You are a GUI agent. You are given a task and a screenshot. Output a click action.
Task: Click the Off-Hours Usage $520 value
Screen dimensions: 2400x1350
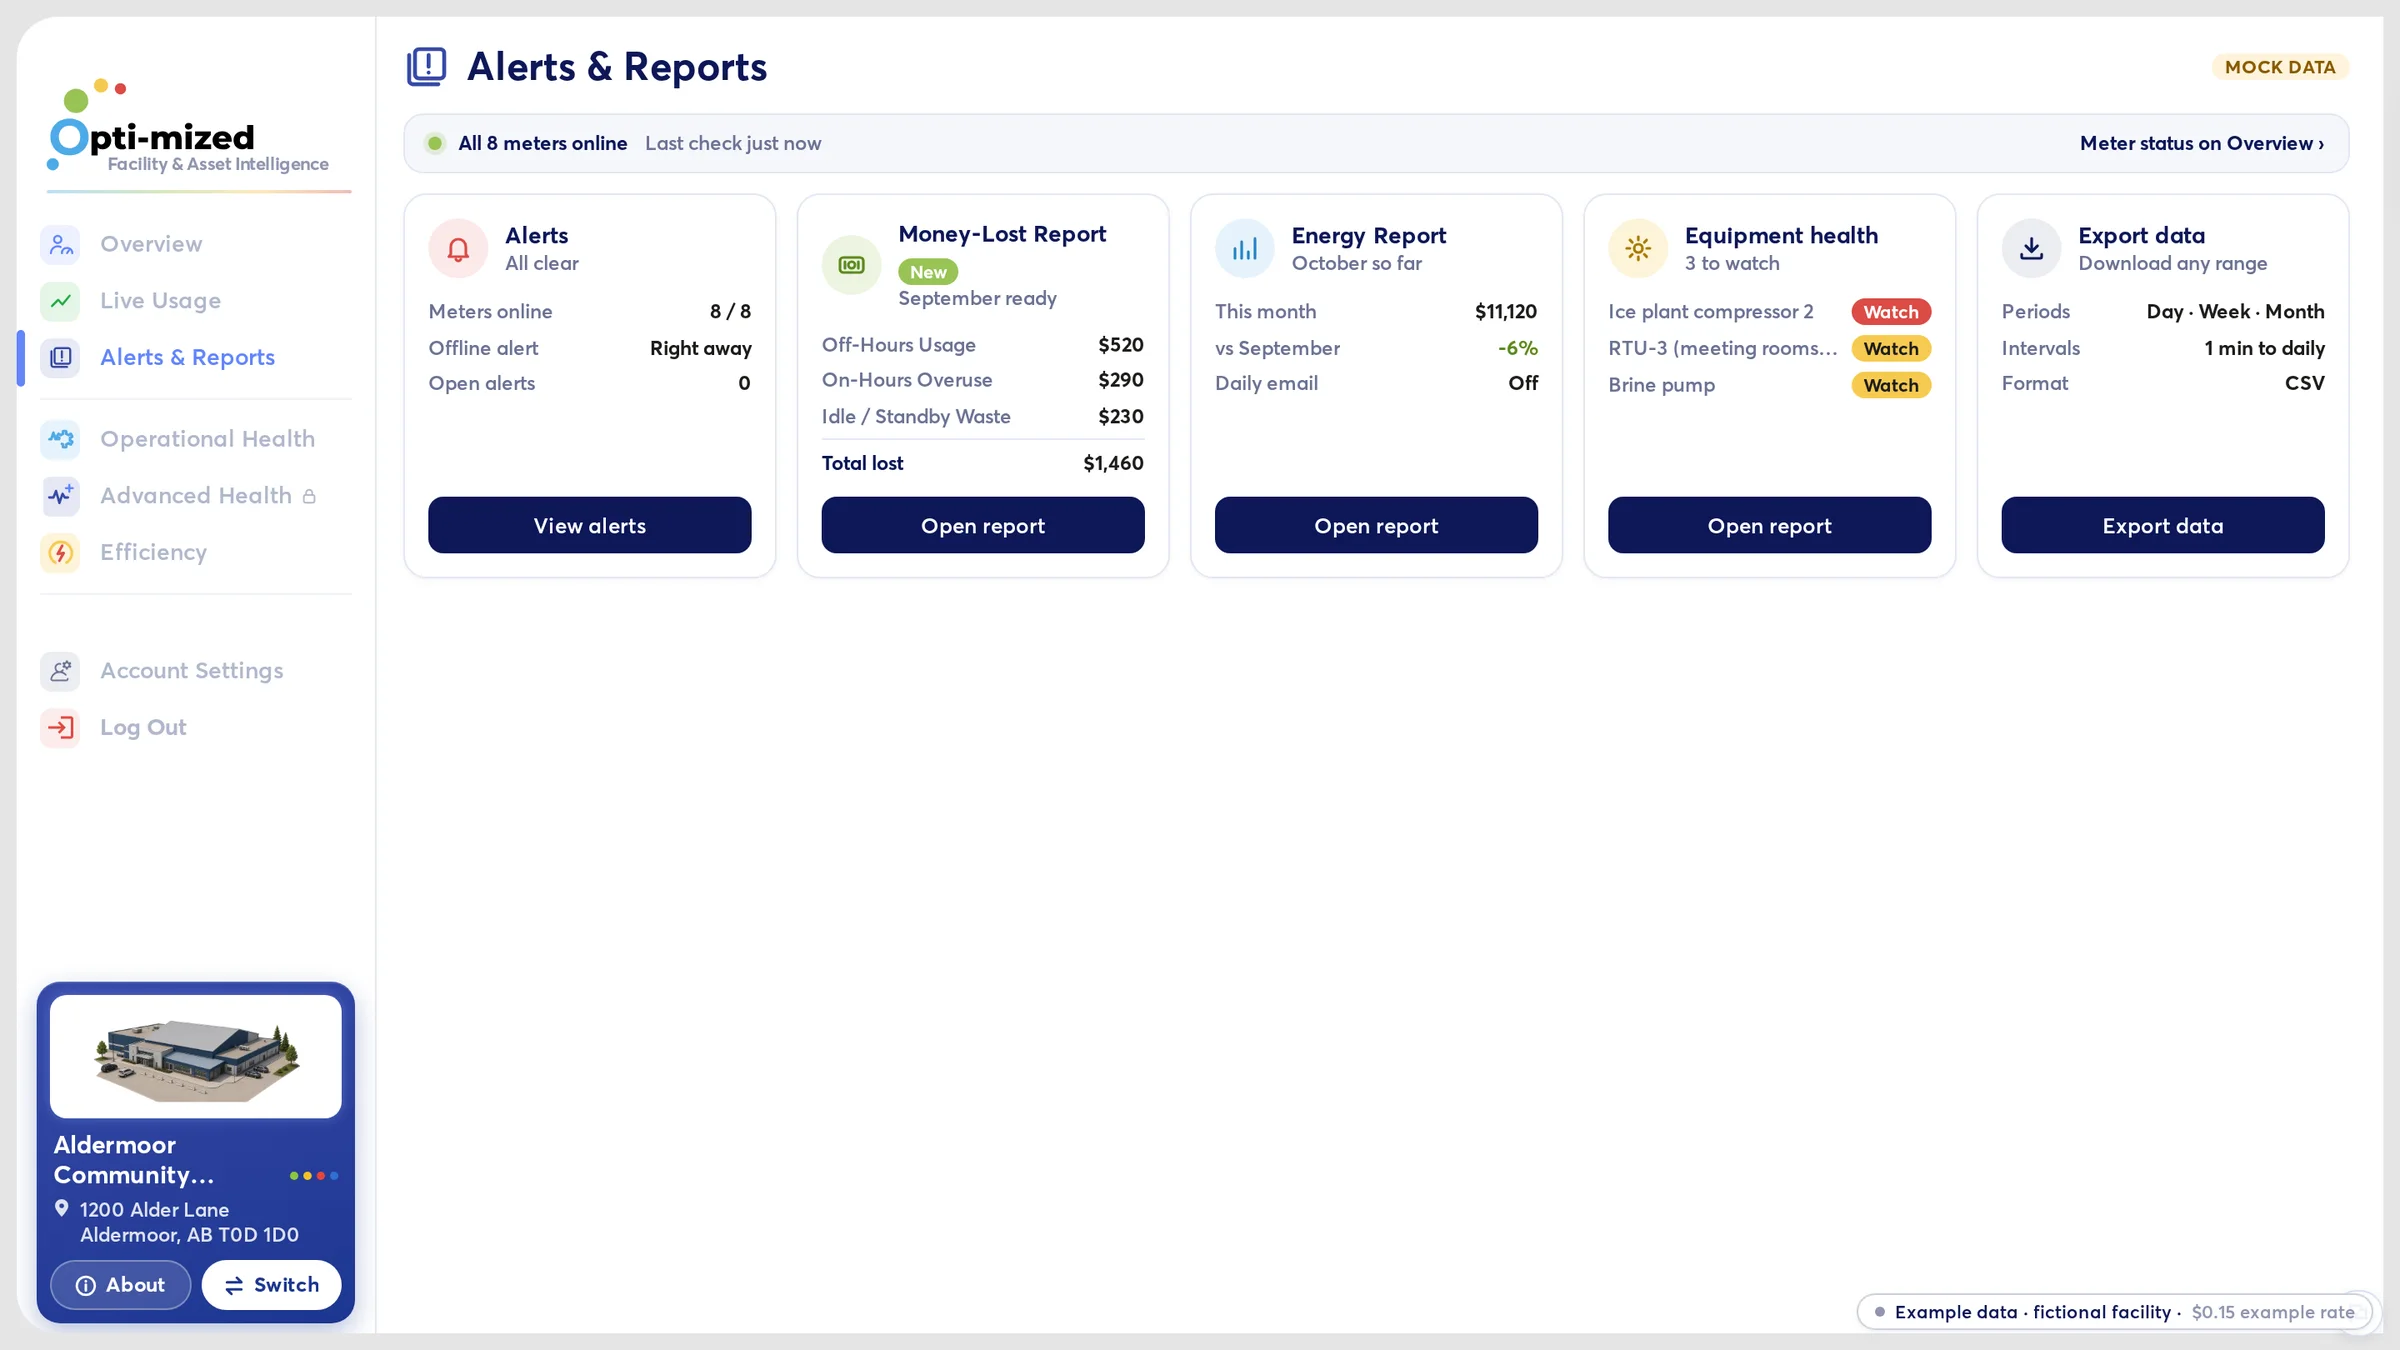click(1120, 345)
